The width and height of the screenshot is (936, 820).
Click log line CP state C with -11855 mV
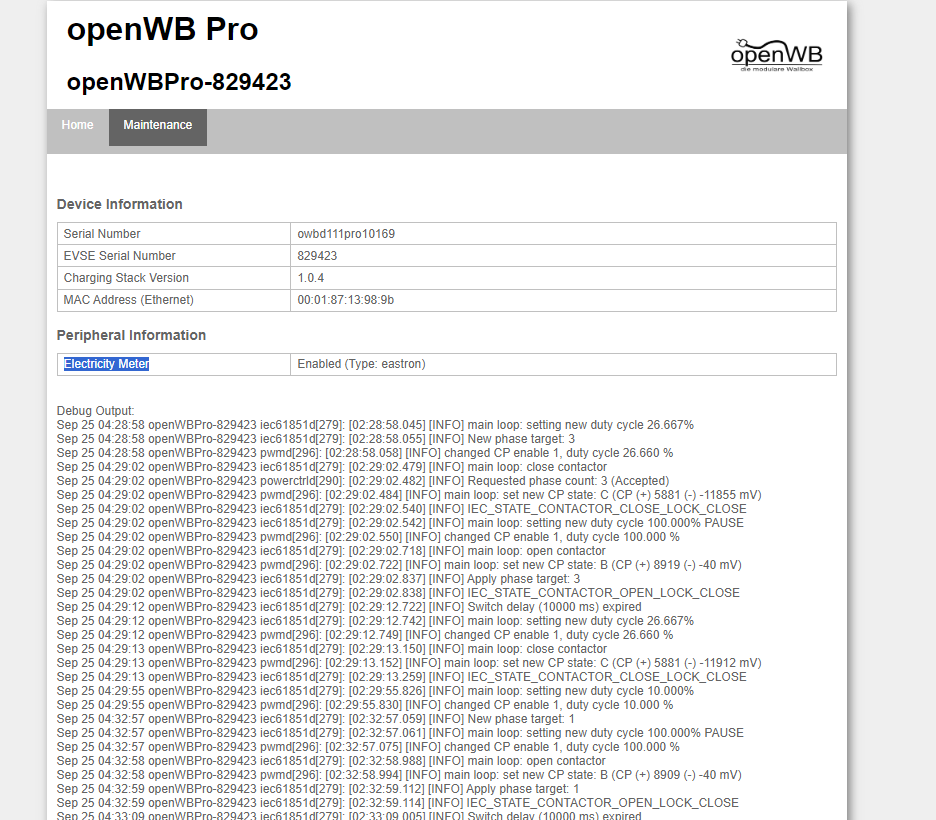[x=409, y=495]
